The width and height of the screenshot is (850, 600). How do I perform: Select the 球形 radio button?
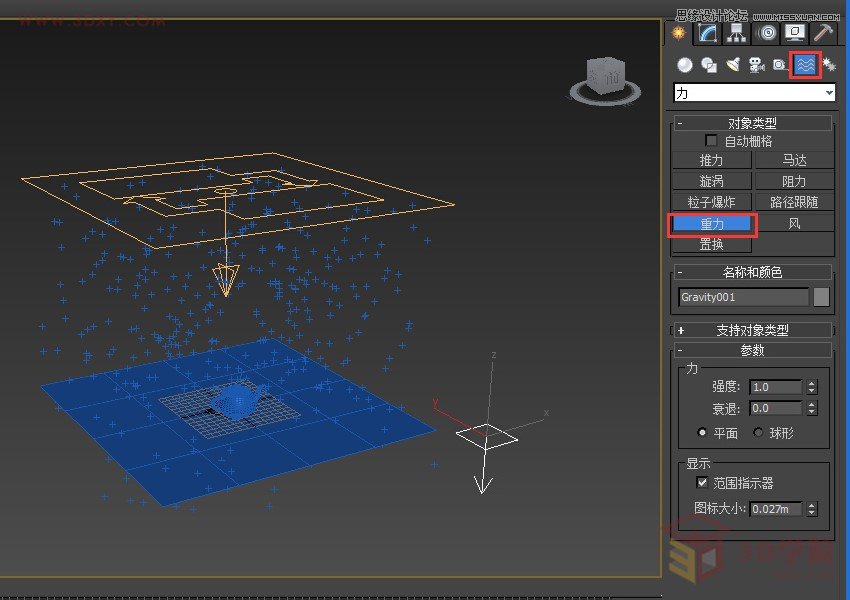(758, 432)
